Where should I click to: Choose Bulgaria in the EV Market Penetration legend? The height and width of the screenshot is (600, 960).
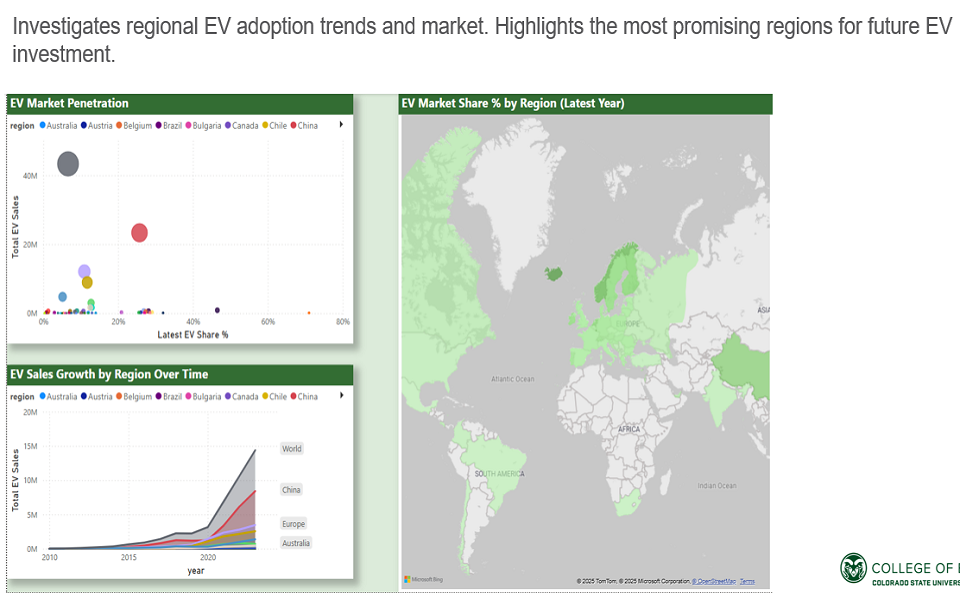point(203,126)
